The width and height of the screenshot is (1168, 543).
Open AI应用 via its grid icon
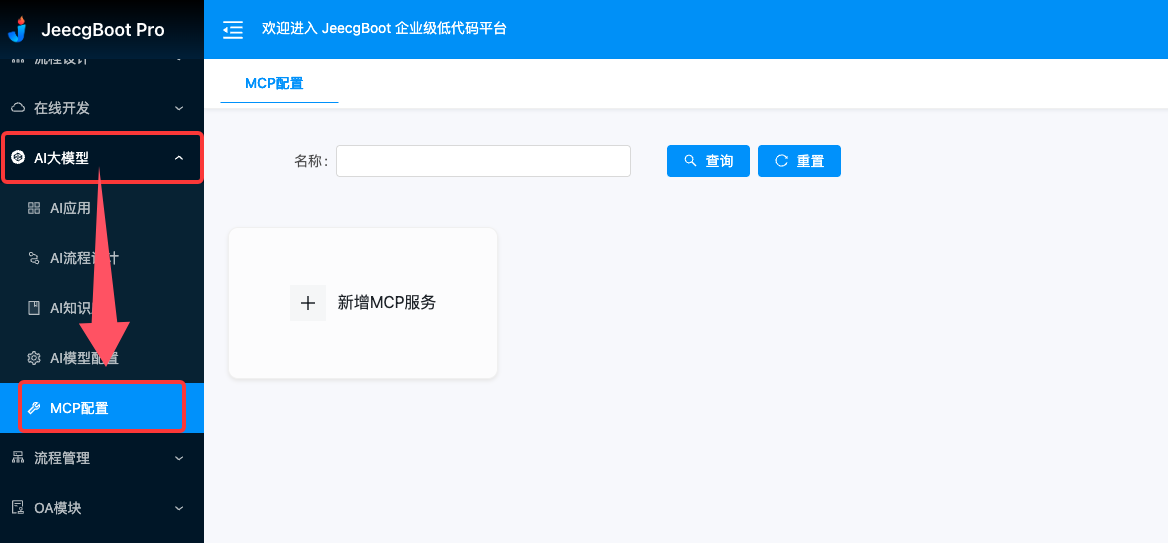point(34,208)
